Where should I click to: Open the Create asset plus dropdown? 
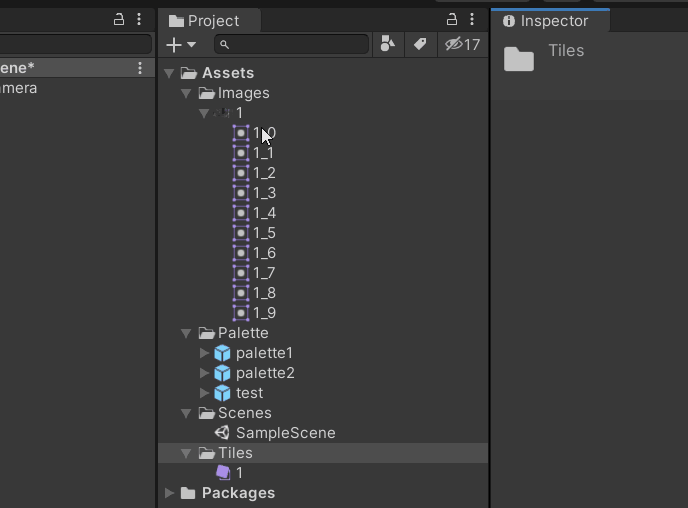coord(181,44)
